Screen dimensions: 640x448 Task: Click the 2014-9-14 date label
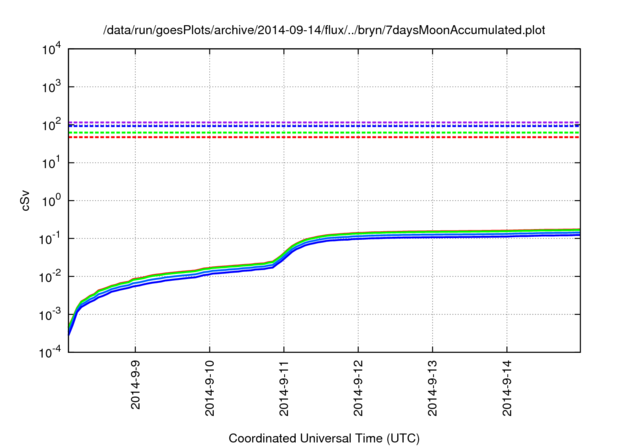tap(507, 388)
